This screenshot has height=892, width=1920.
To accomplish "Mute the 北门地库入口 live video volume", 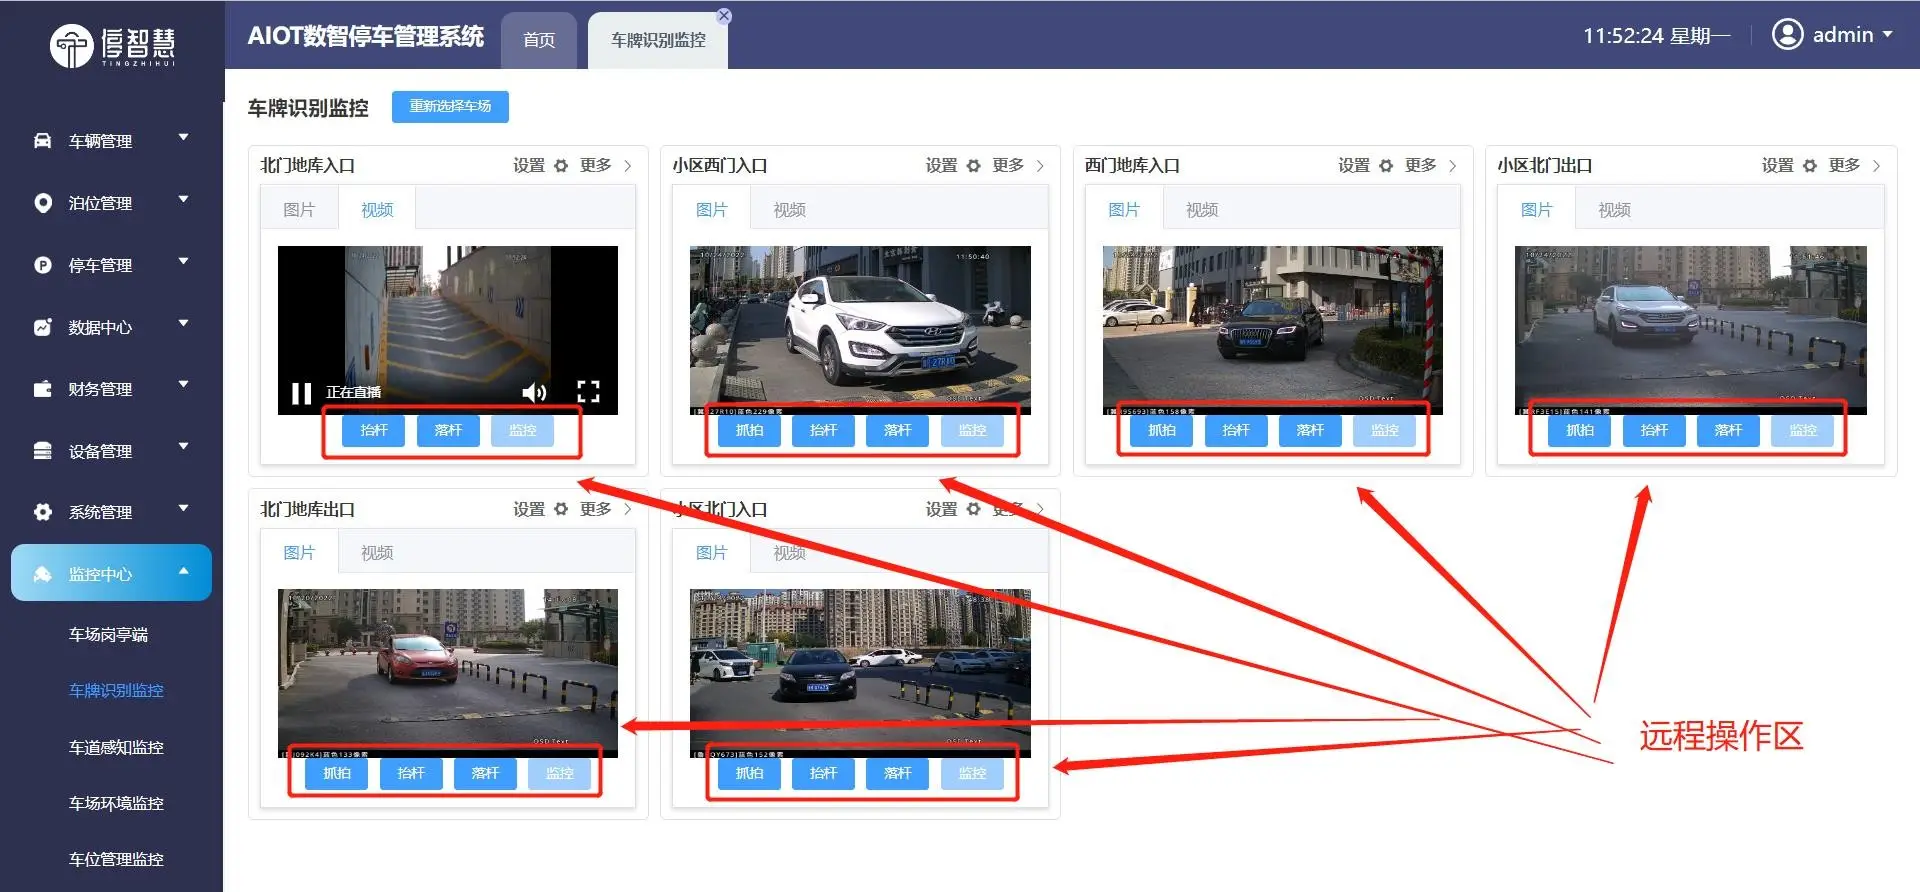I will coord(534,392).
